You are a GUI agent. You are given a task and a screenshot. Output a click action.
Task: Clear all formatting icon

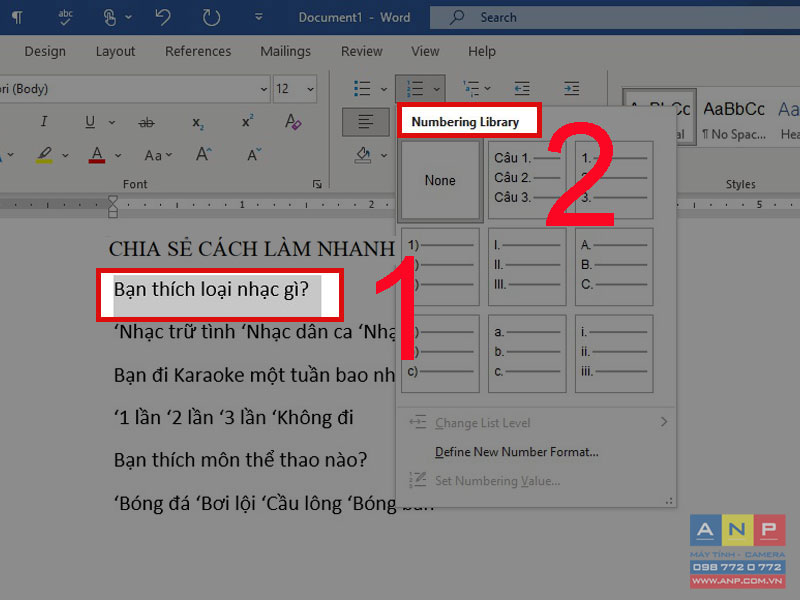(x=293, y=122)
